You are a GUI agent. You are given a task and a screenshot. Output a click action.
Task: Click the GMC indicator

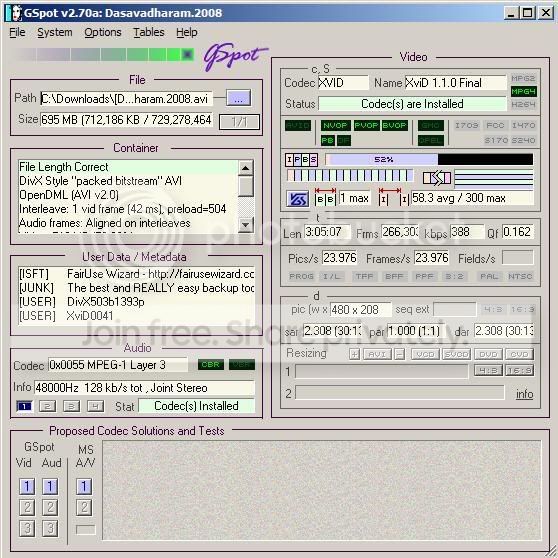[431, 125]
